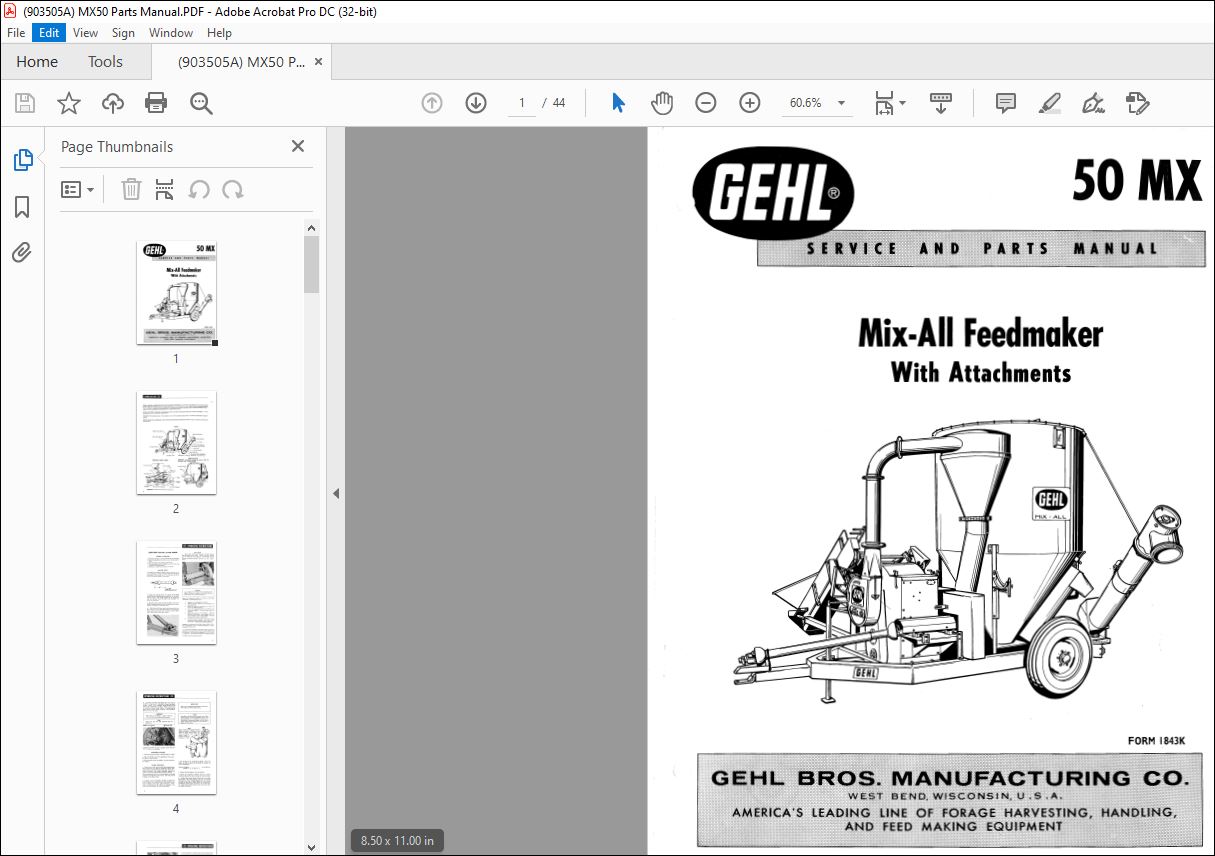The image size is (1215, 856).
Task: Insert page break icon in thumbnails
Action: (x=165, y=189)
